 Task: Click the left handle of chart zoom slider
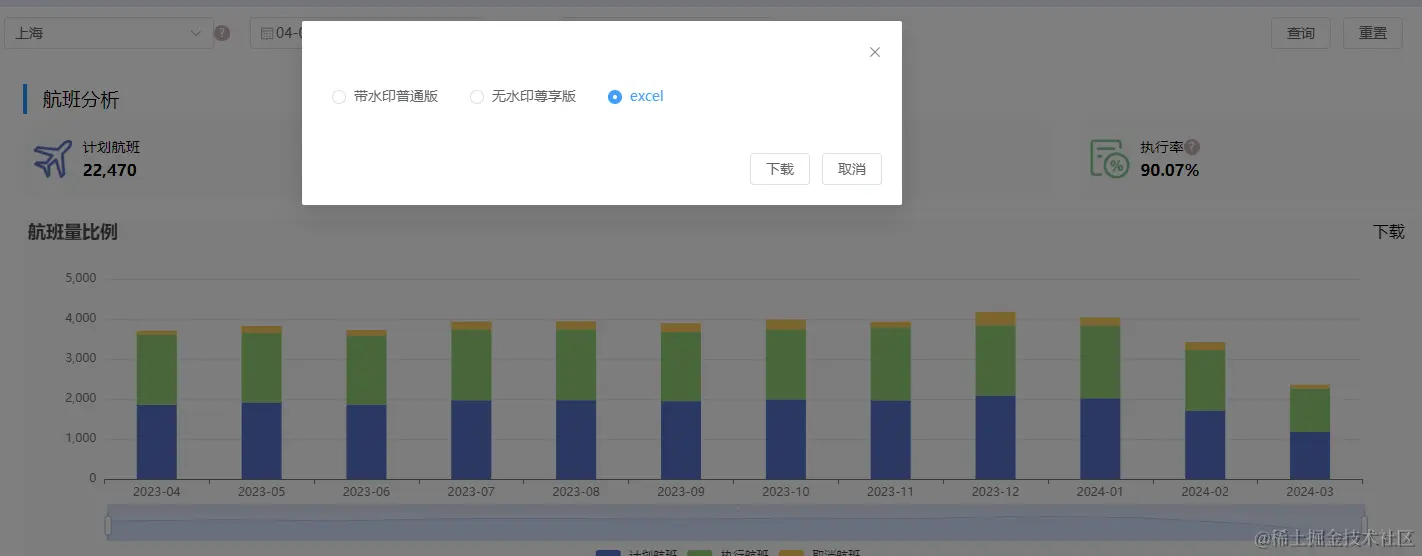108,525
